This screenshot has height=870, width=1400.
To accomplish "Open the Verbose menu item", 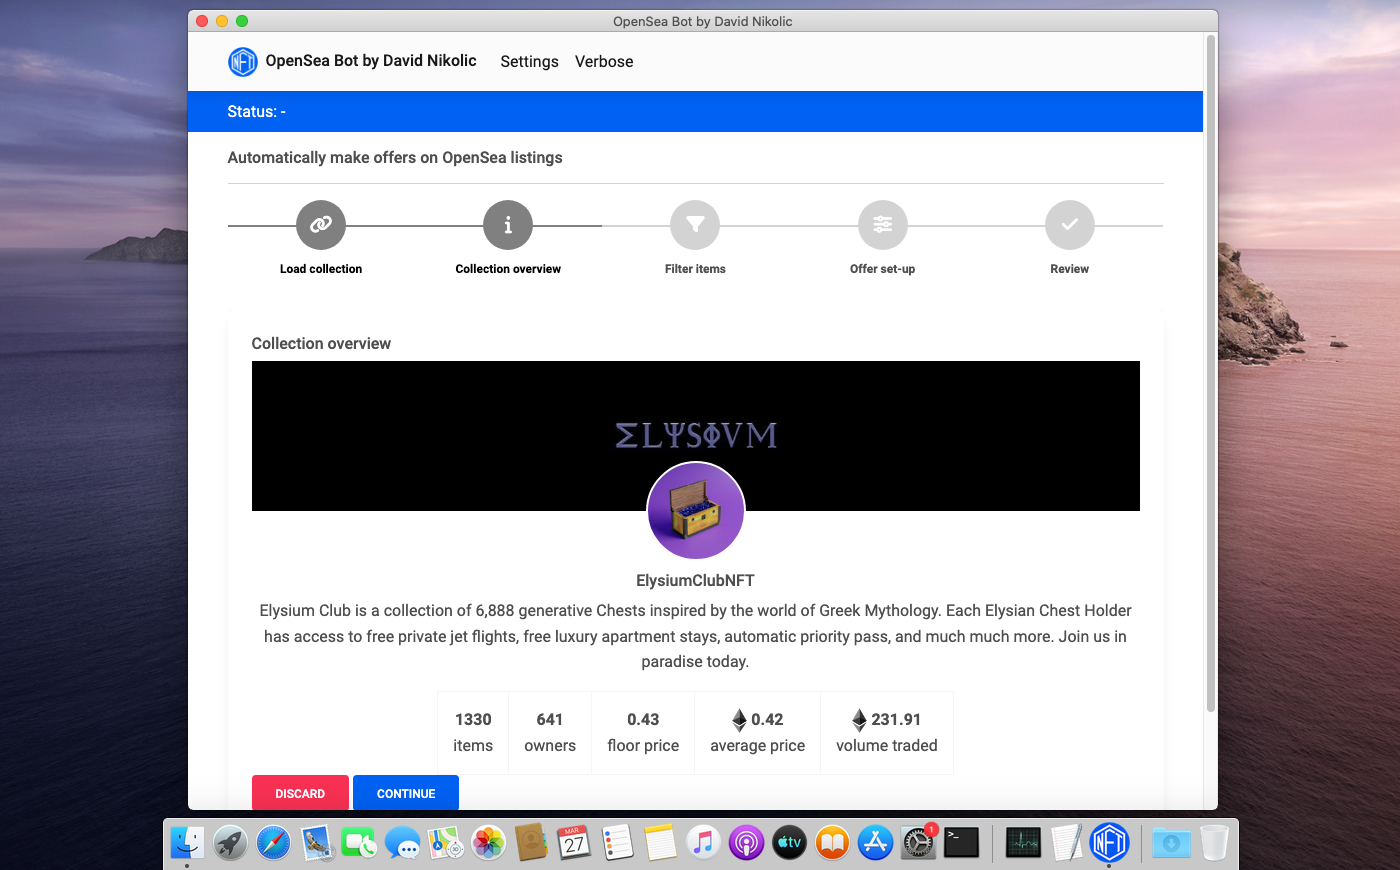I will (x=604, y=62).
